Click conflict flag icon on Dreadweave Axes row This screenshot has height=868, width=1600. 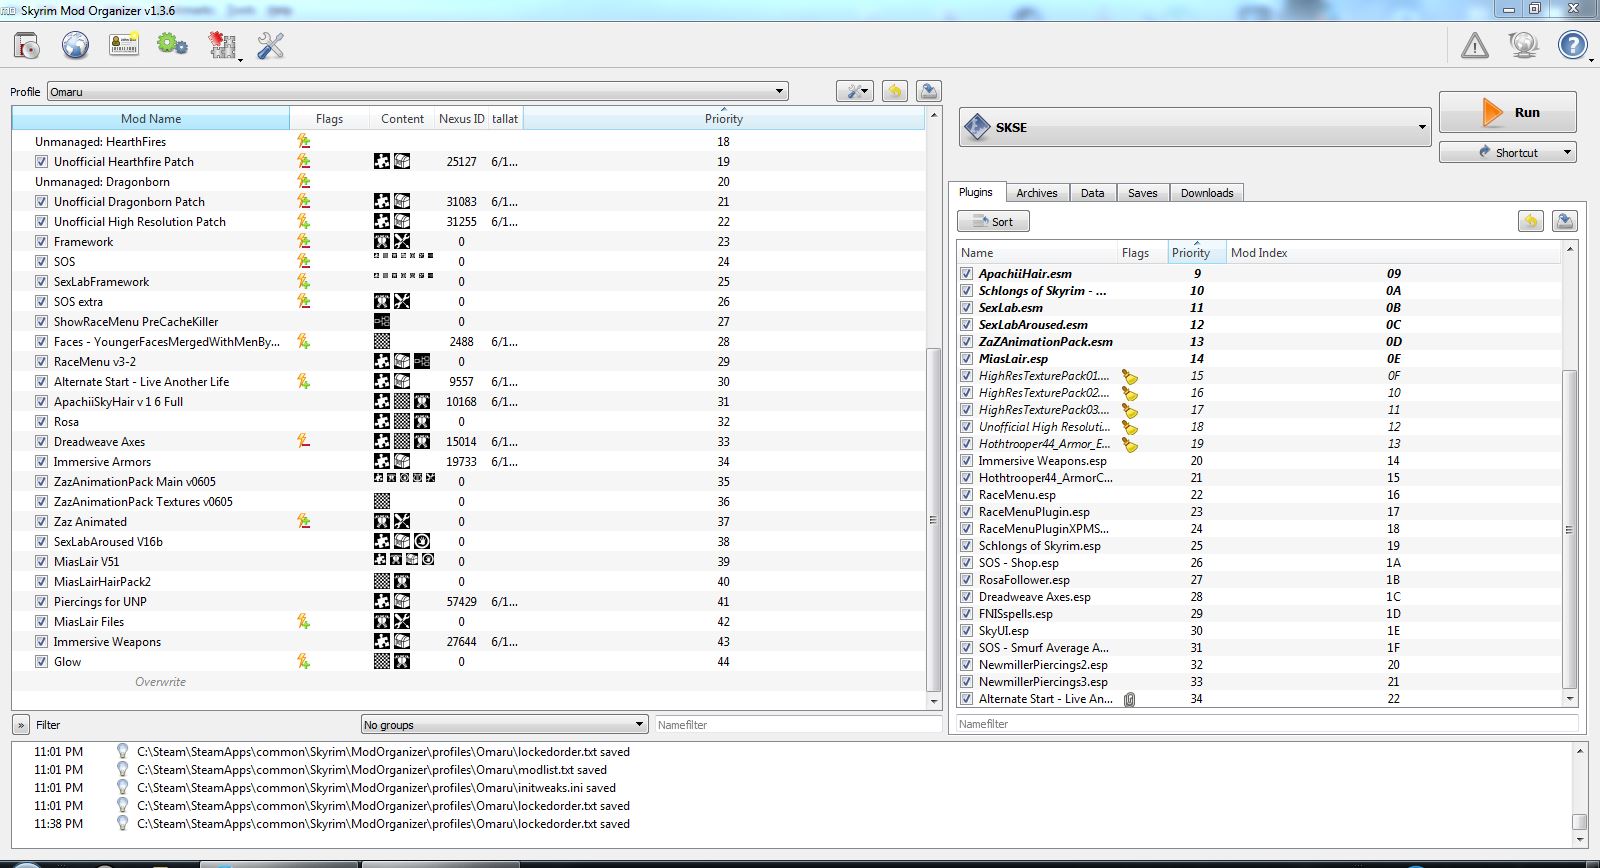[x=303, y=441]
